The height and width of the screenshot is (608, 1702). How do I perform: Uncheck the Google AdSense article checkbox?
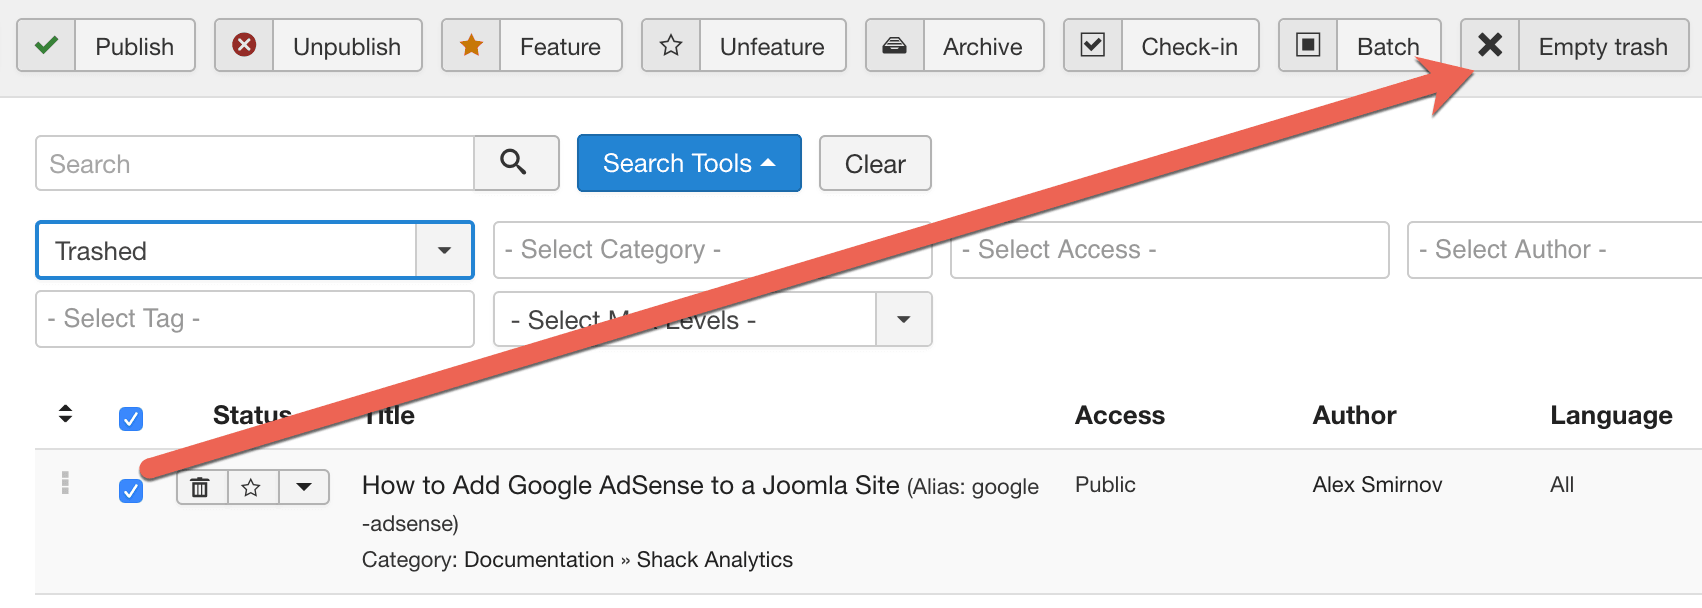click(131, 491)
